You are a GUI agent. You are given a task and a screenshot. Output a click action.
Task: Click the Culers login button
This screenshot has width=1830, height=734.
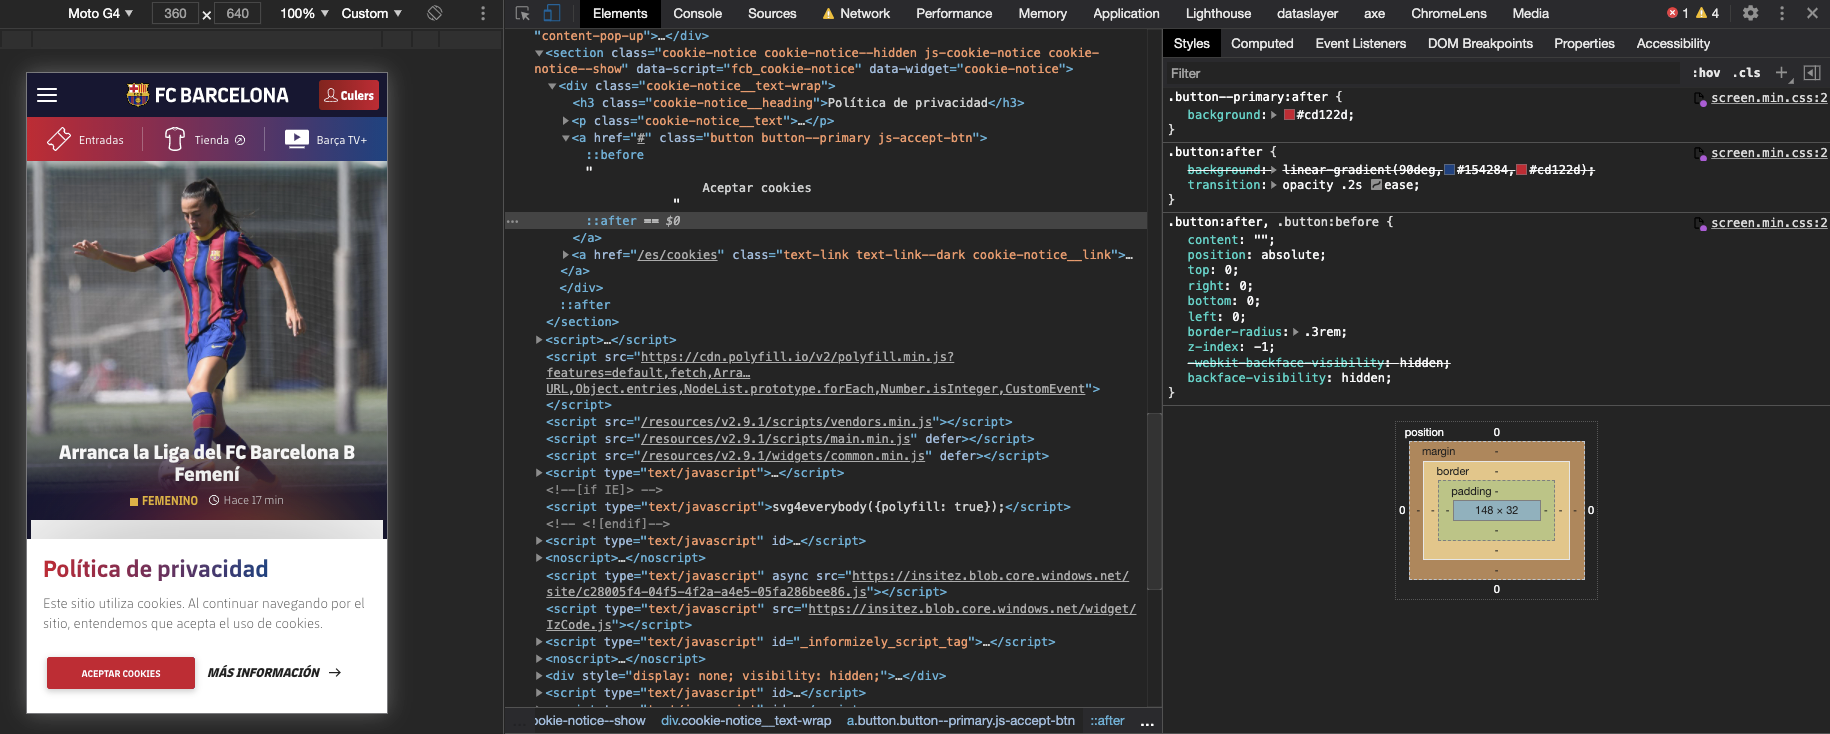pos(349,95)
